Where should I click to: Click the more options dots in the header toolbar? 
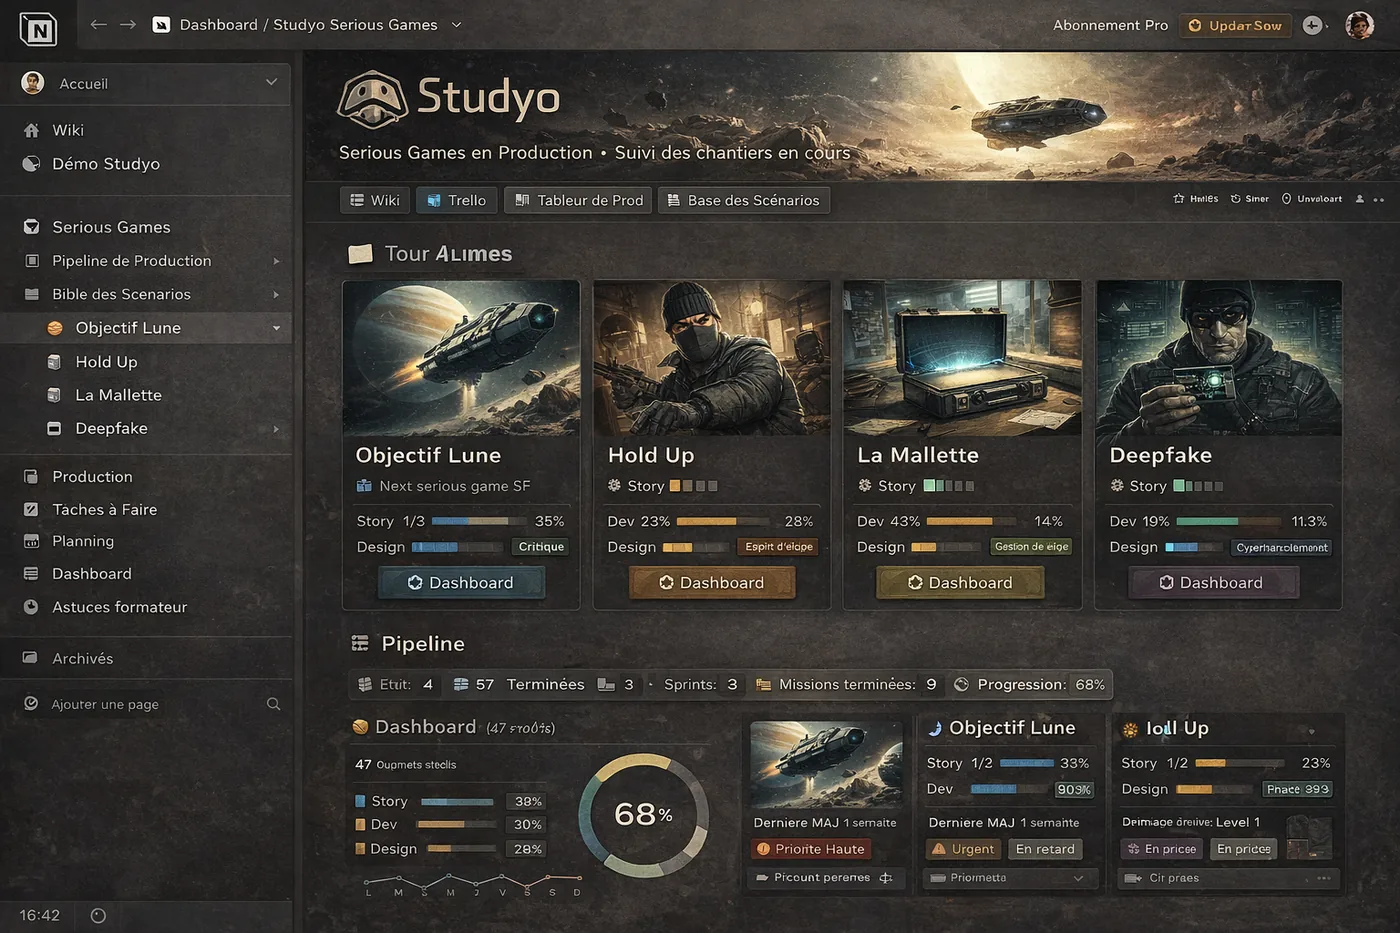1379,199
